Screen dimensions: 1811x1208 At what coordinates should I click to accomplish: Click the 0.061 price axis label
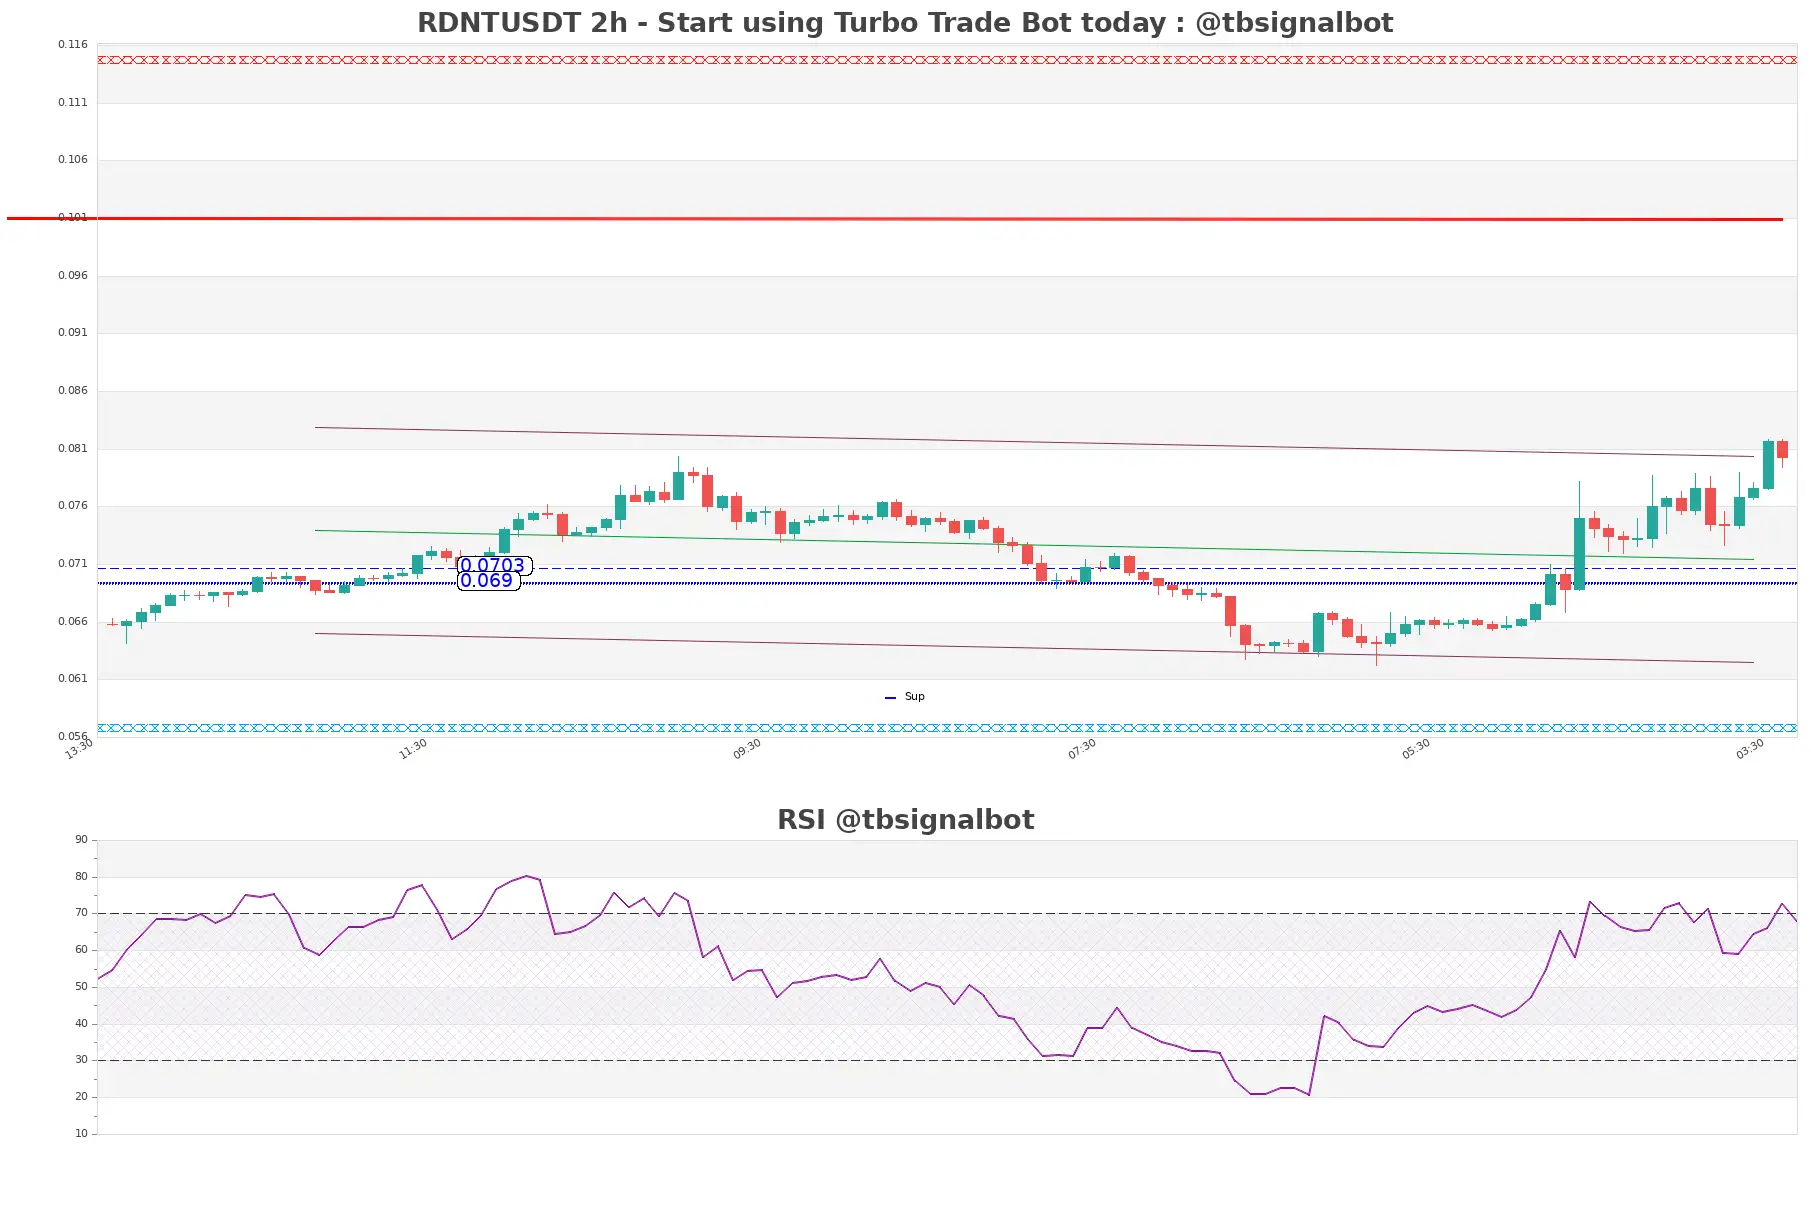point(73,679)
